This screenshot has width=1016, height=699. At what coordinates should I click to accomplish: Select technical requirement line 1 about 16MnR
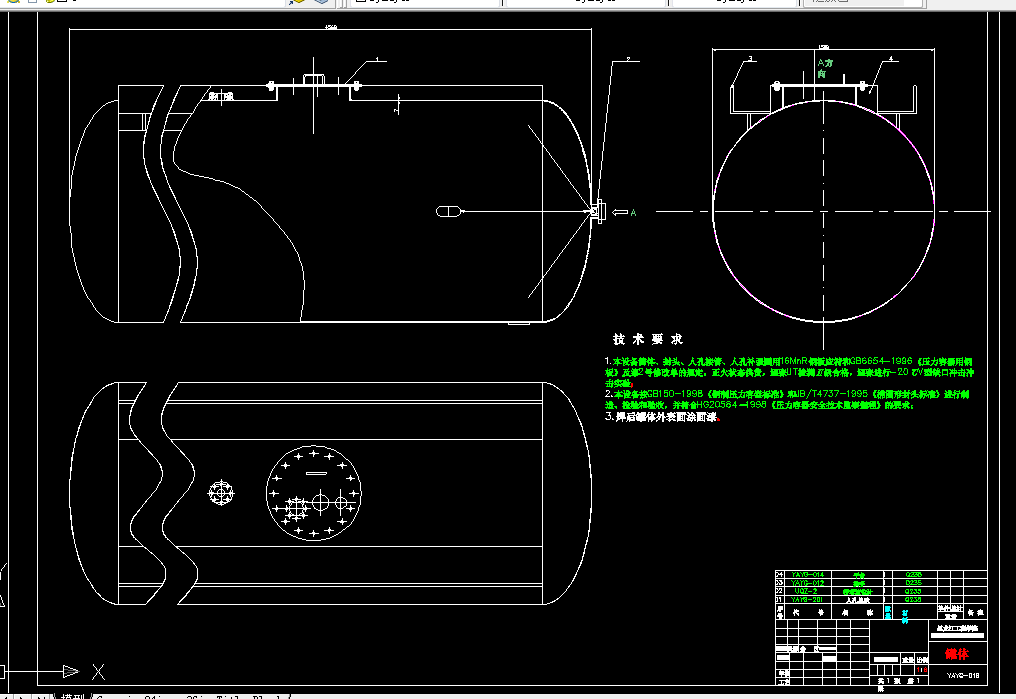pos(789,372)
